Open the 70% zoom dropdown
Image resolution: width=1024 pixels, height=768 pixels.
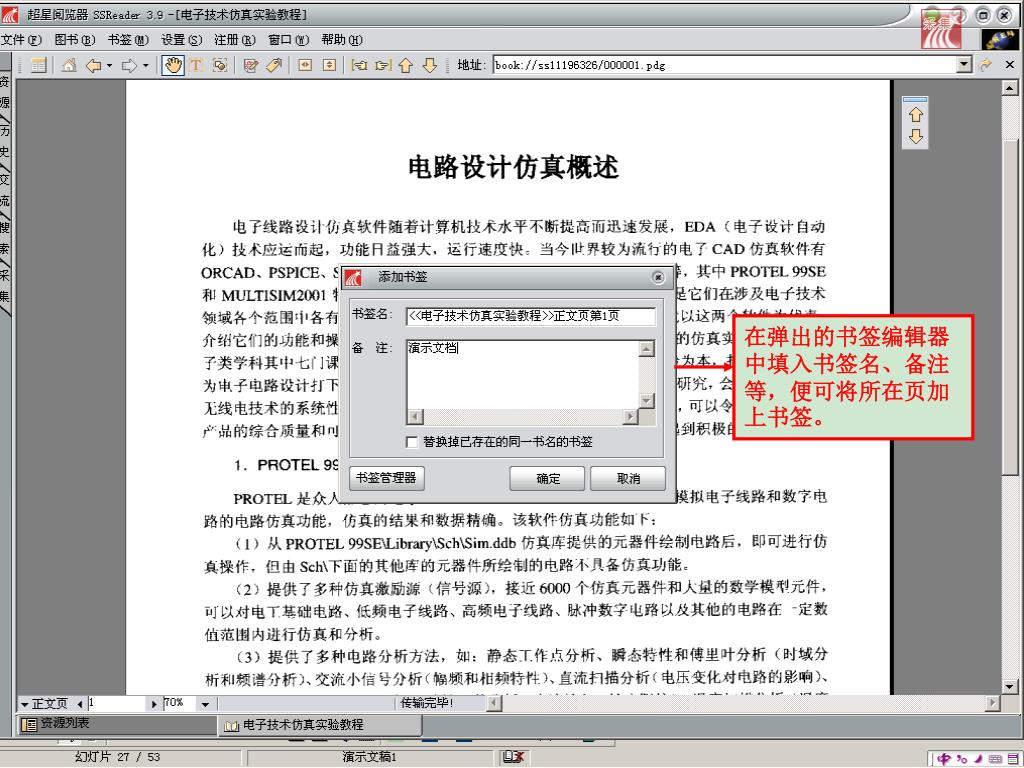205,704
